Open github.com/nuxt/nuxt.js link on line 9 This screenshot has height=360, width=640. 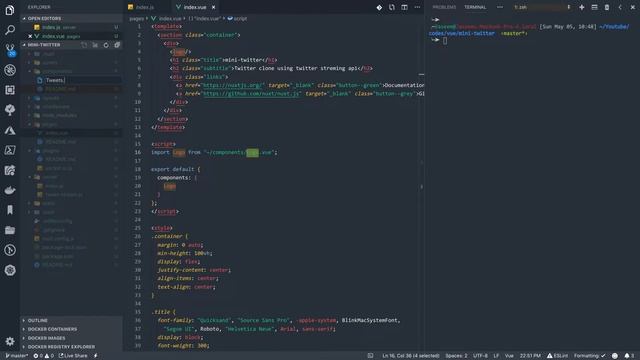click(x=251, y=94)
